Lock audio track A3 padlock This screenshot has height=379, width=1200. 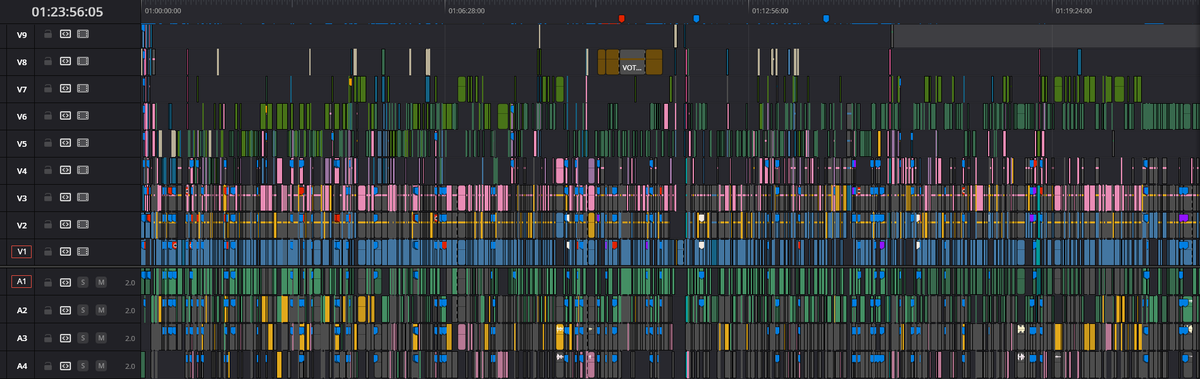pyautogui.click(x=47, y=339)
